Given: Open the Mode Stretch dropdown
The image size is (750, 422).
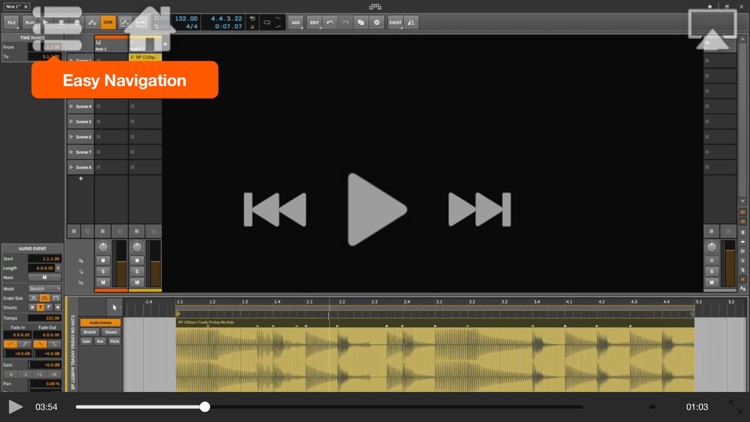Looking at the screenshot, I should pyautogui.click(x=44, y=289).
